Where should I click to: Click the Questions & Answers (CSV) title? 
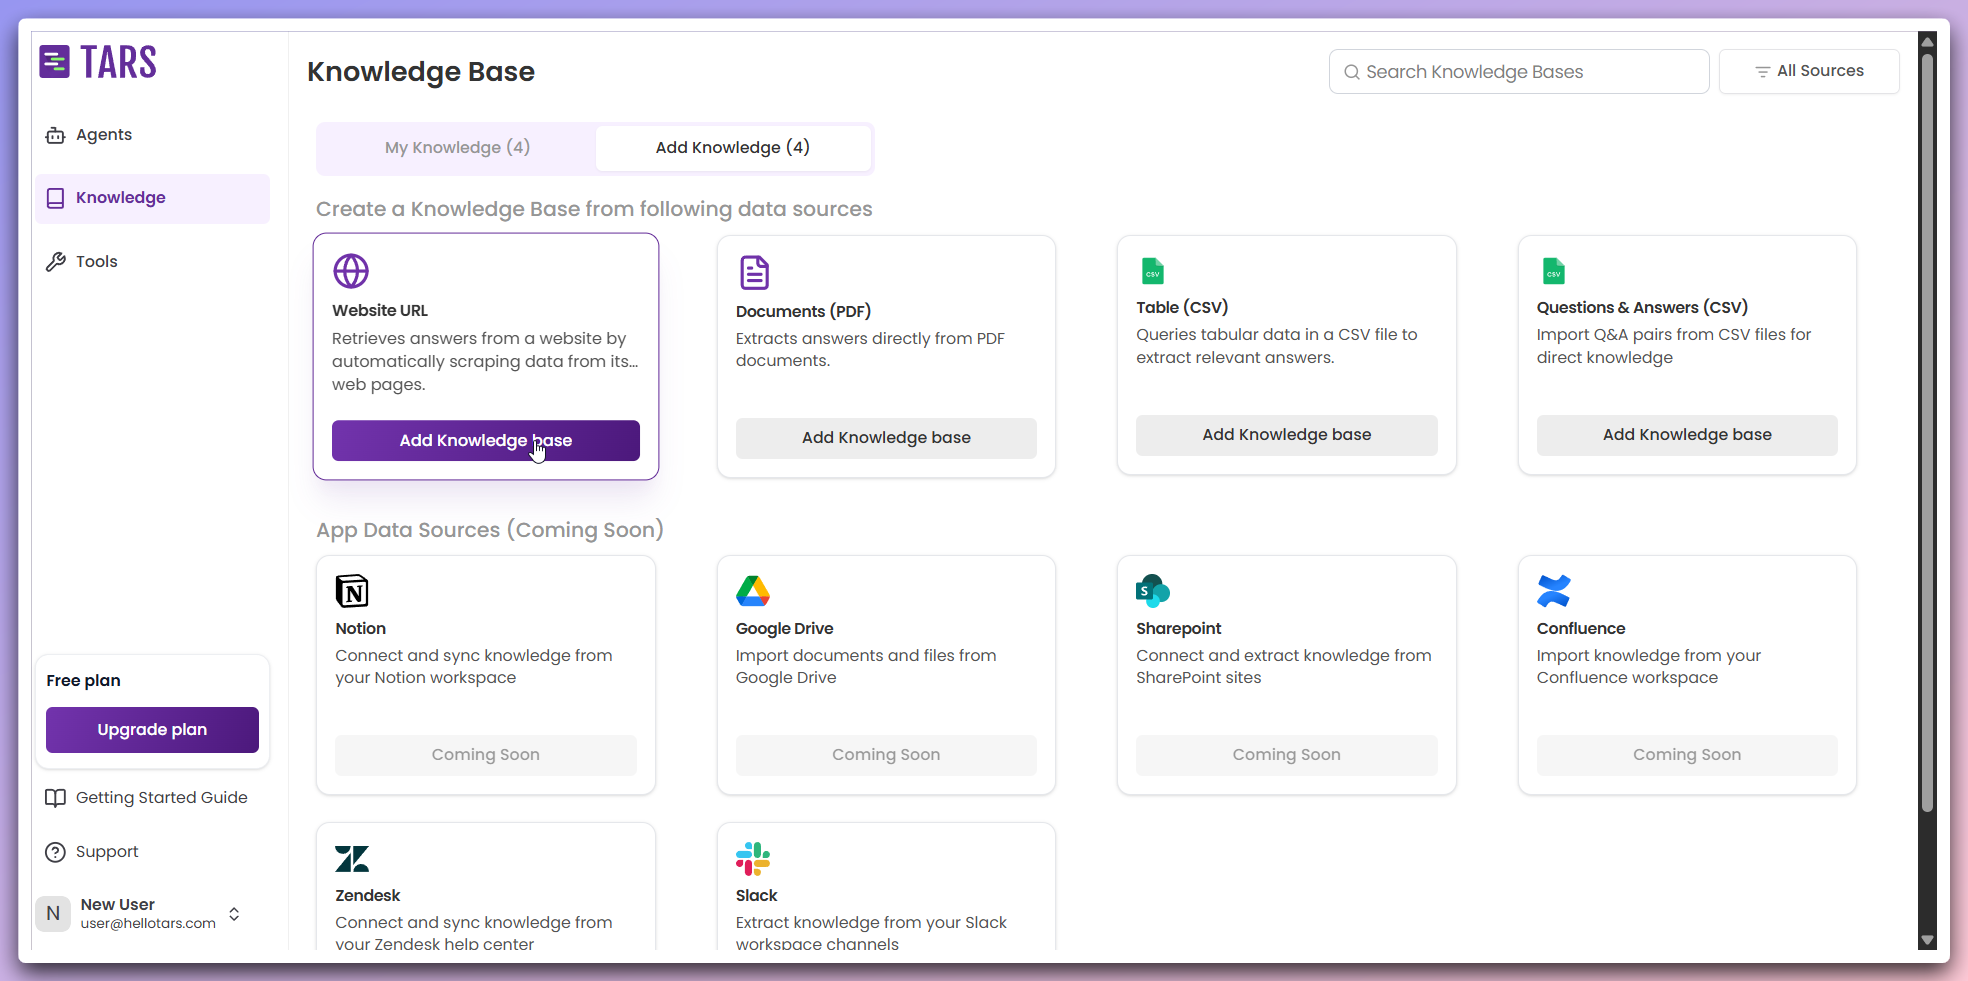(x=1642, y=308)
